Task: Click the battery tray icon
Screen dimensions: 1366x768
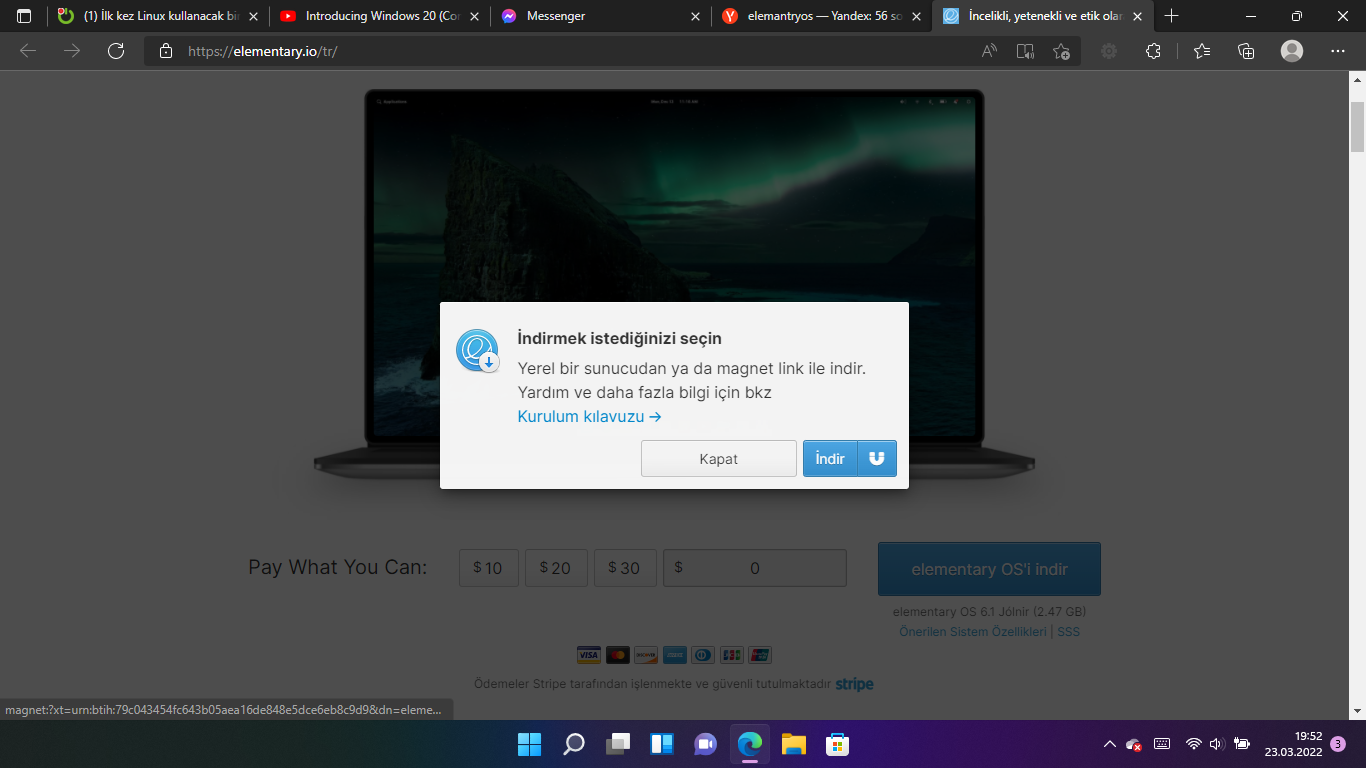Action: 1242,744
